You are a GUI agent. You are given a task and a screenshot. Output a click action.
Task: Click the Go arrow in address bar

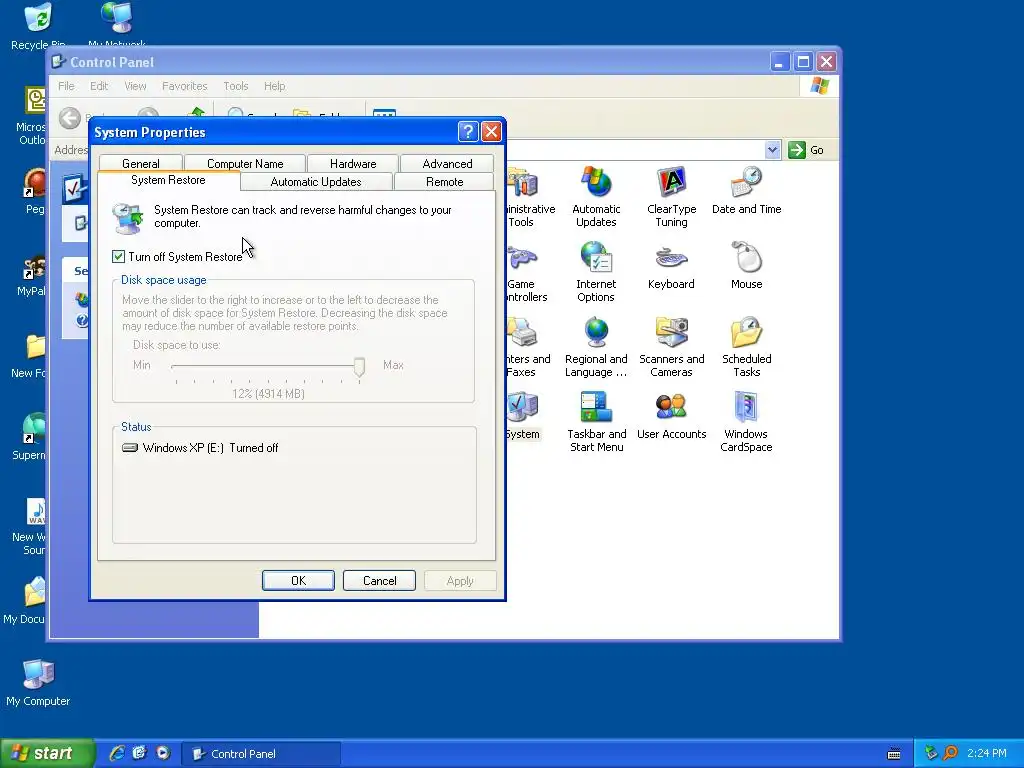pos(797,150)
